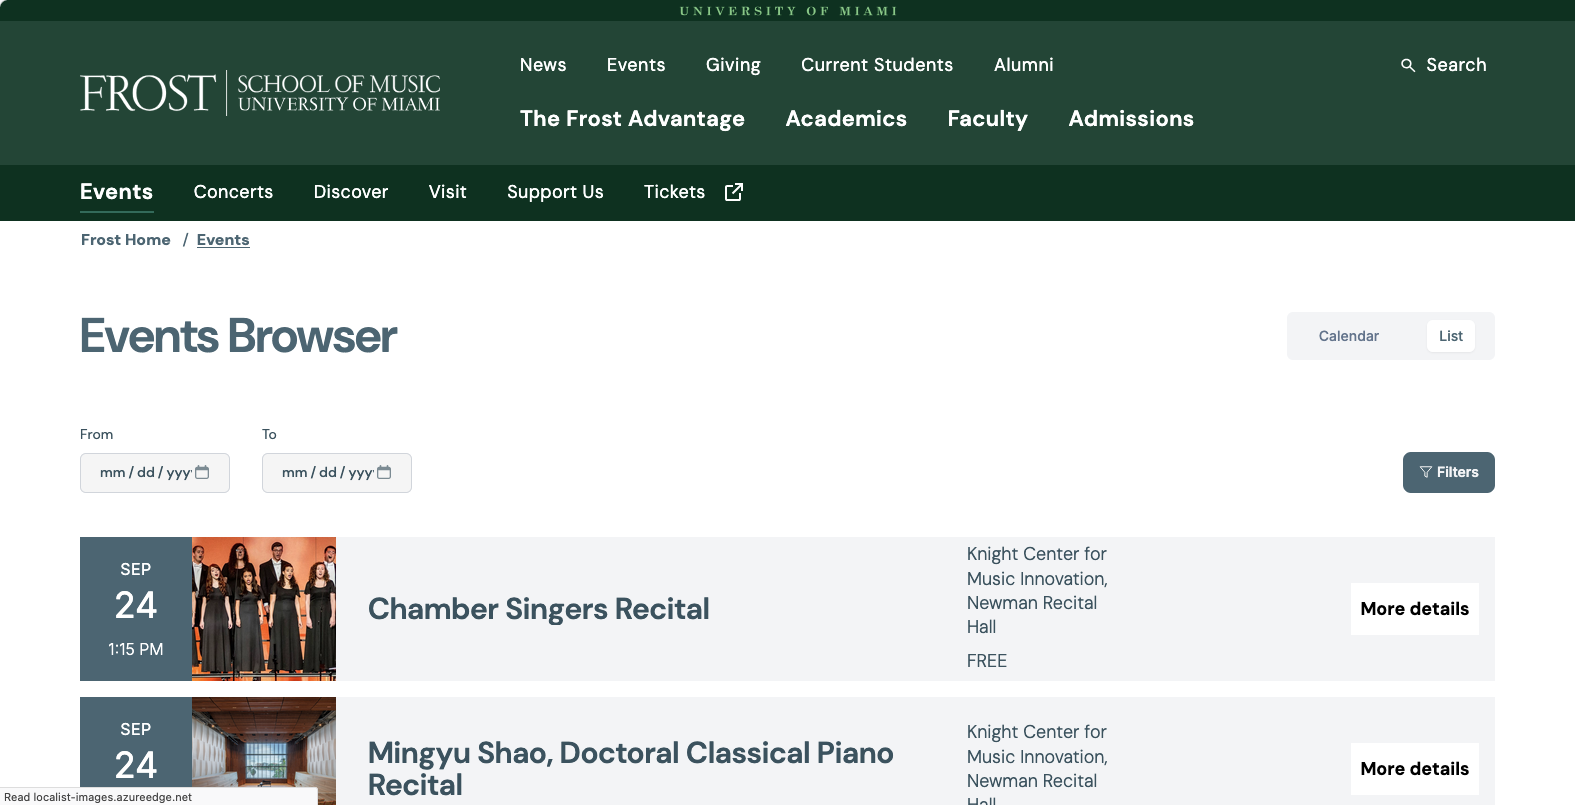Open Mingyu Shao Doctoral Classical Piano Recital title
1577x805 pixels.
click(631, 769)
